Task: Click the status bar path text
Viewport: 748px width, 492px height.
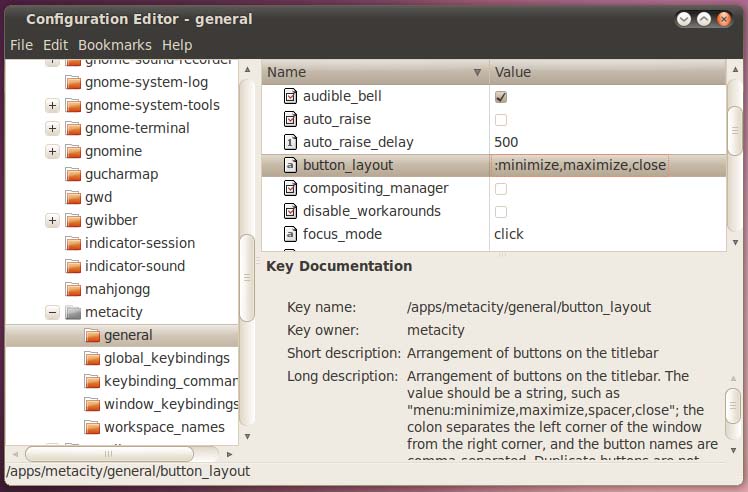Action: [129, 471]
